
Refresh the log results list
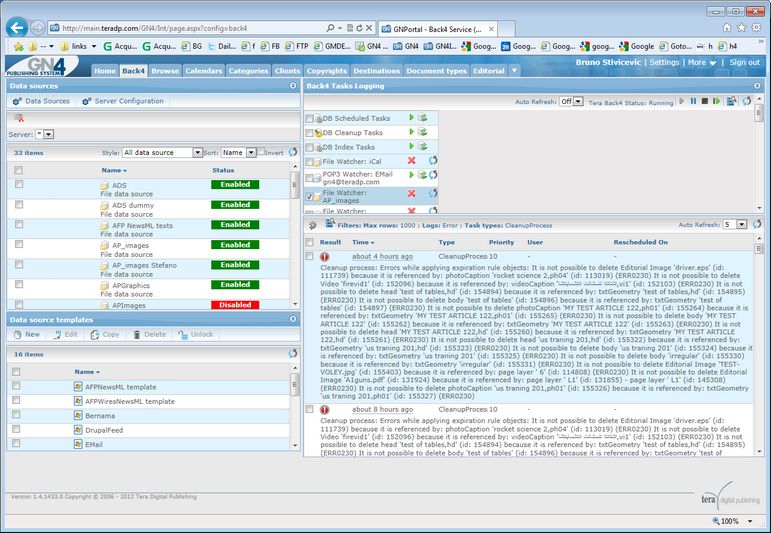[757, 224]
